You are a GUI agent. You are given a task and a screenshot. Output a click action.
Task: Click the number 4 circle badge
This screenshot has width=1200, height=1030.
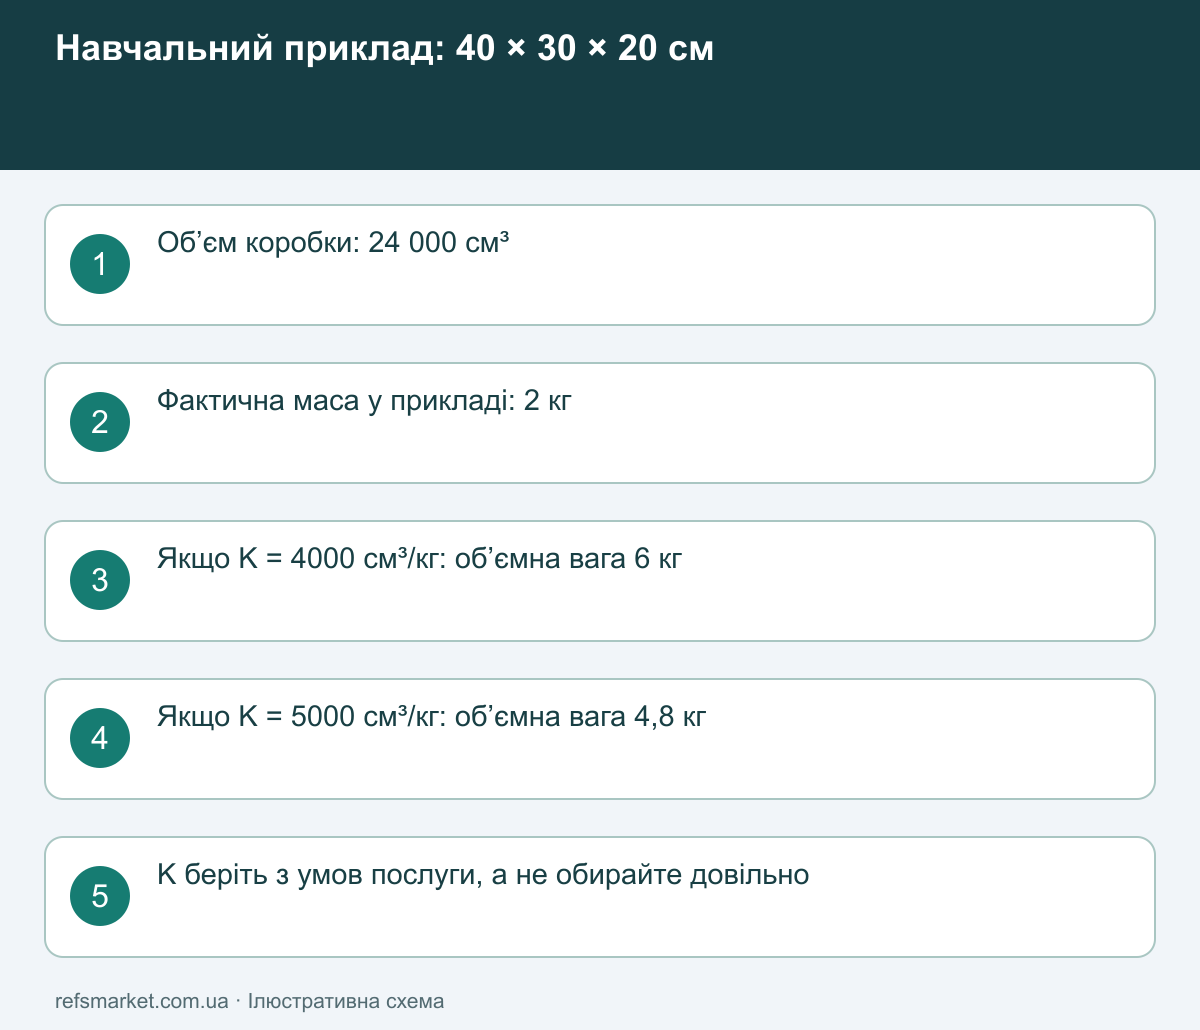(x=100, y=738)
